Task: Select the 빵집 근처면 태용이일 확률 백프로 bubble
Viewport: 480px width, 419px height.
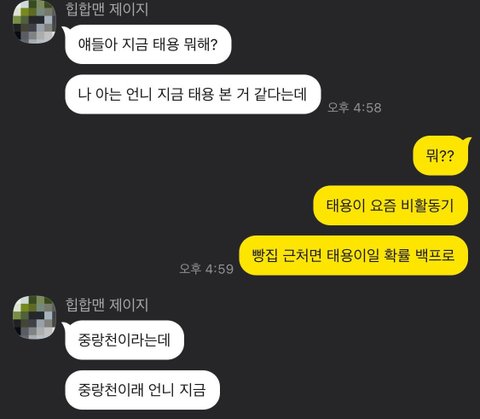Action: [353, 256]
